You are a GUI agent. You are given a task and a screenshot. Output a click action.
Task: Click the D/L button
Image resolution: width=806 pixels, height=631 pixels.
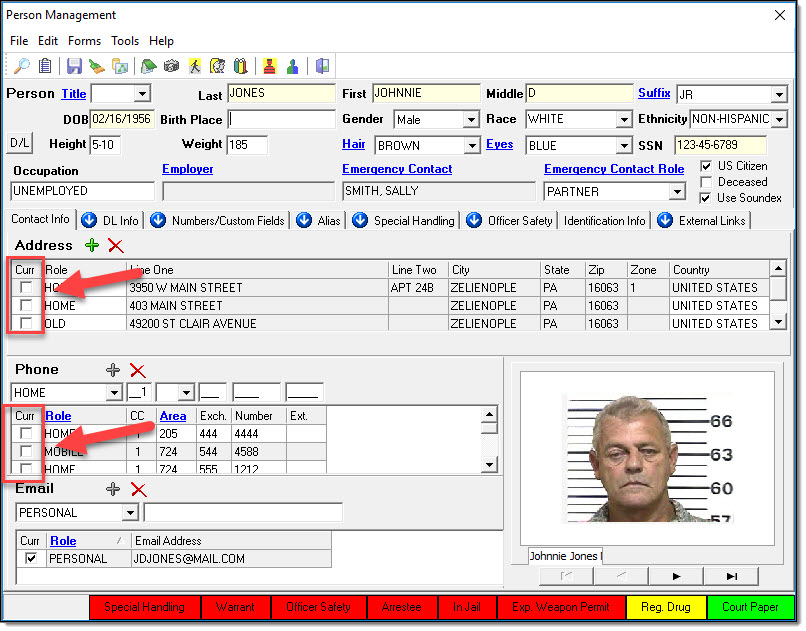coord(19,144)
